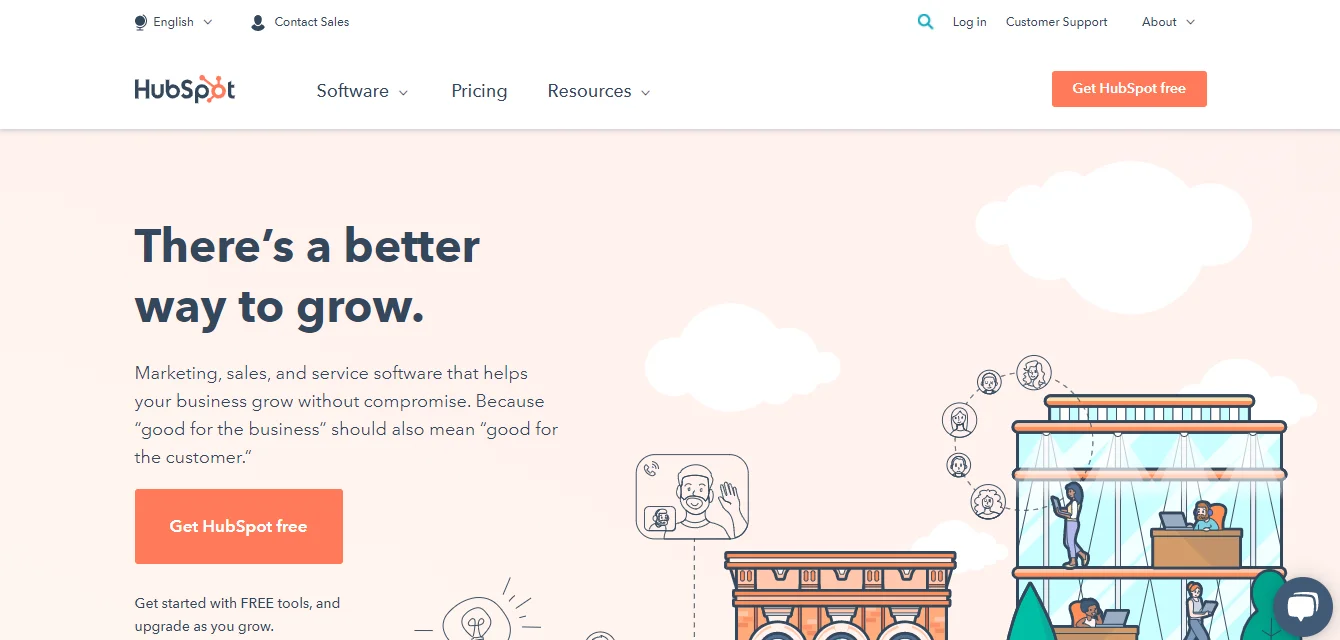
Task: Click the phone handset icon in video call card
Action: point(652,468)
